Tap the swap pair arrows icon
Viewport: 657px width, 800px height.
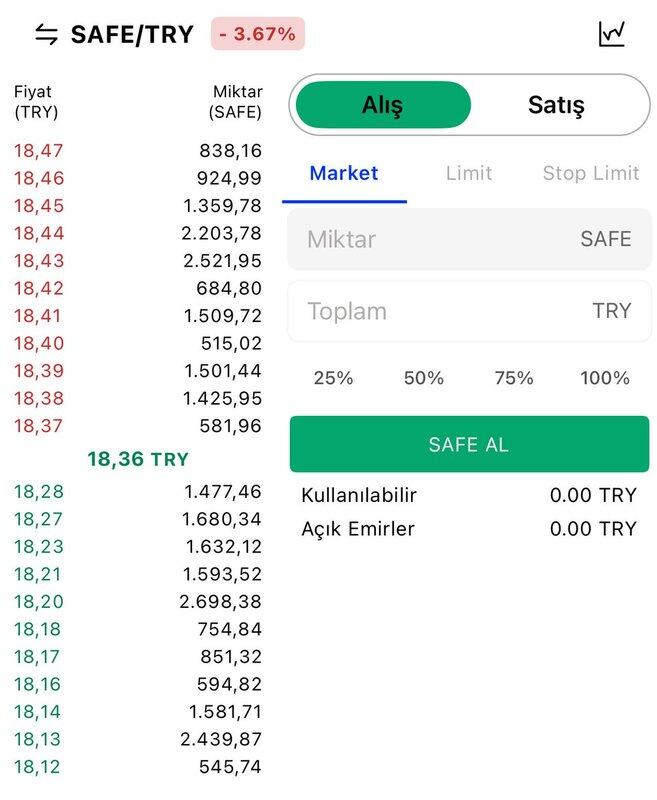click(46, 34)
